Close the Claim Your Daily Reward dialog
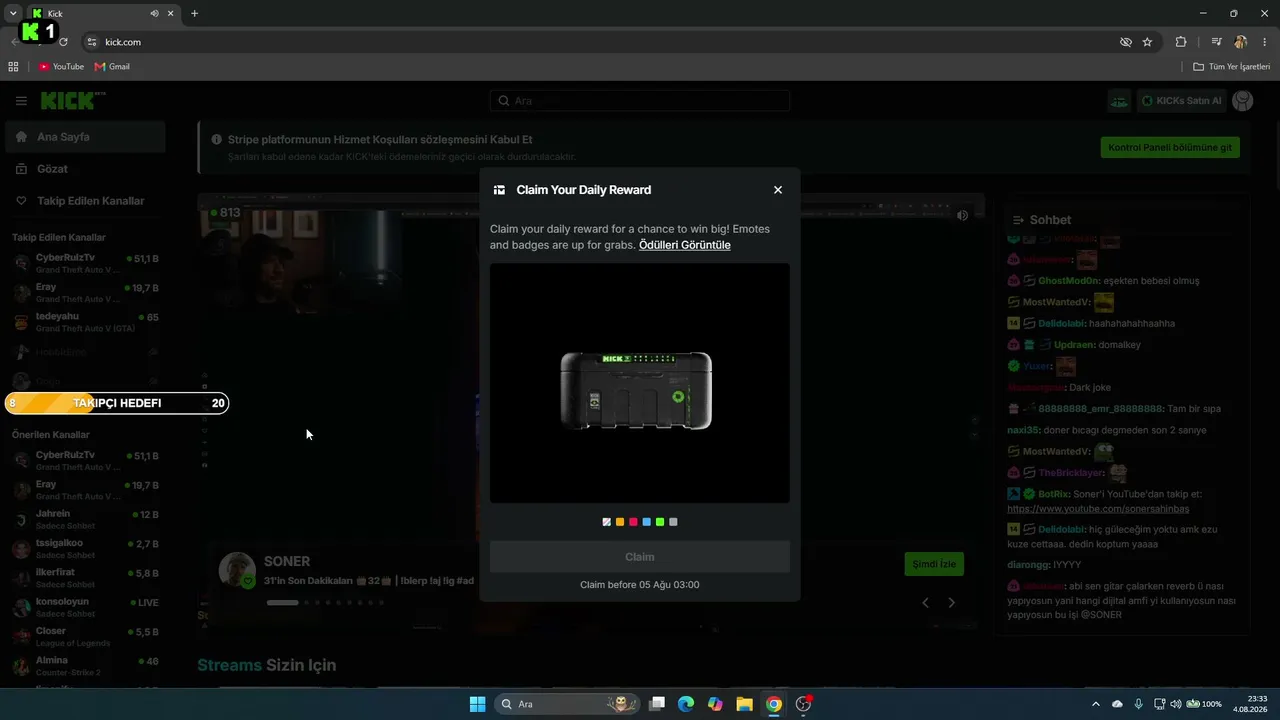 (778, 190)
